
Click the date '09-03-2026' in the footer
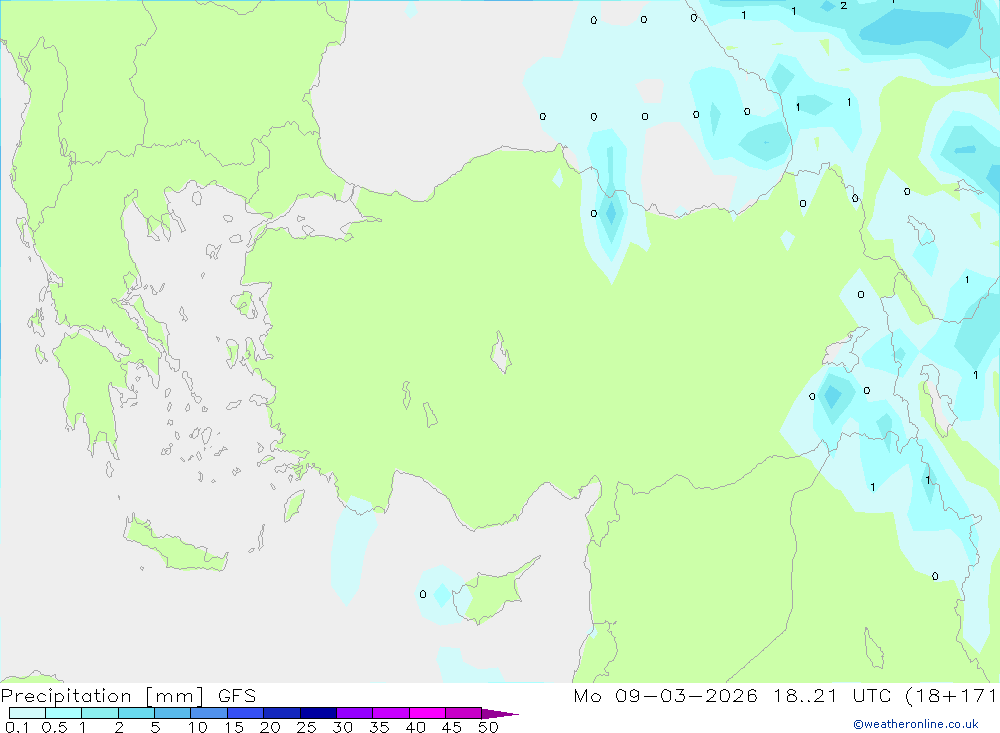click(x=686, y=695)
